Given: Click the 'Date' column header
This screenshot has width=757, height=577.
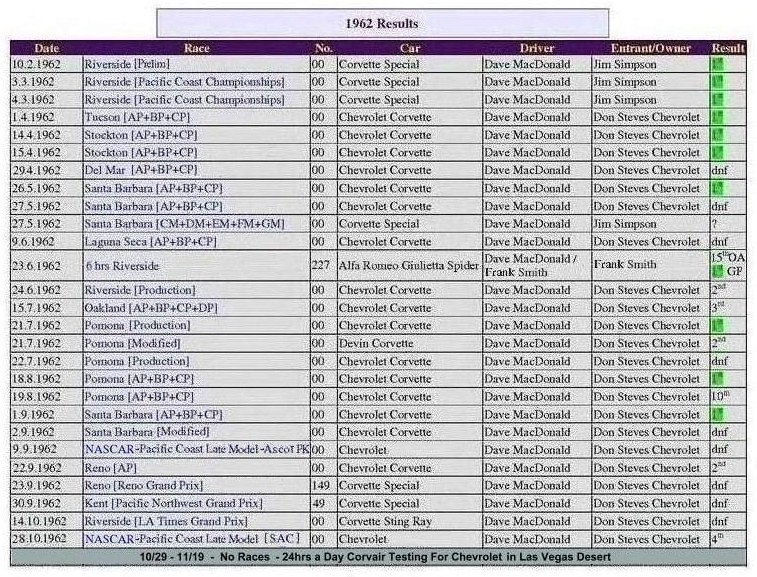Looking at the screenshot, I should (46, 48).
